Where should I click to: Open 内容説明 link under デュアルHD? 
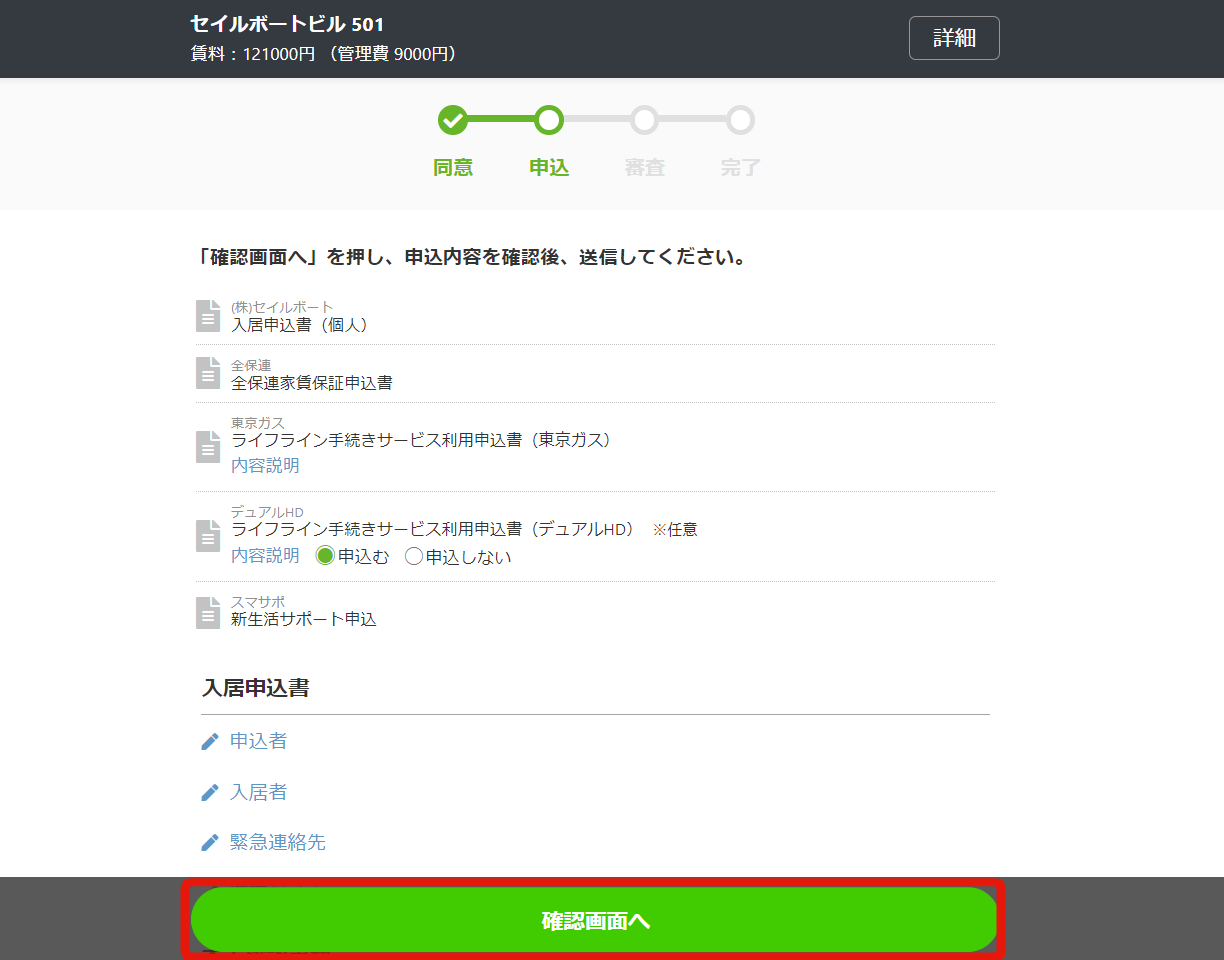(265, 555)
